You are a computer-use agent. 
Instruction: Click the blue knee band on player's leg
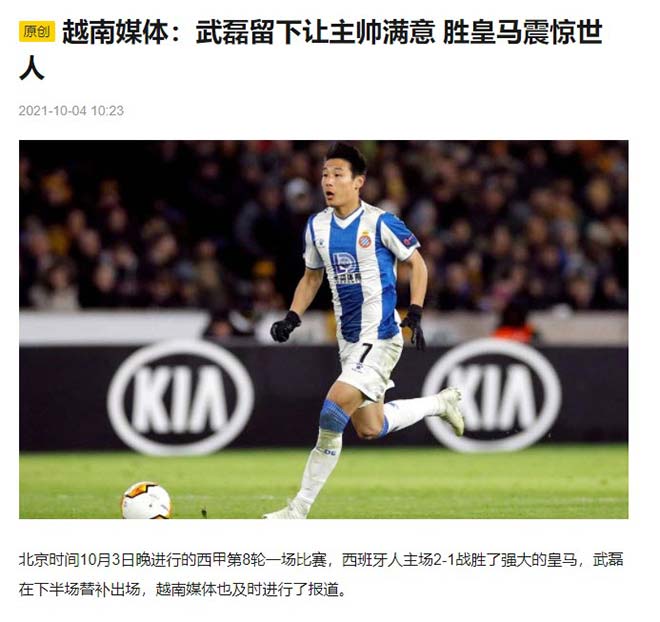[x=334, y=416]
